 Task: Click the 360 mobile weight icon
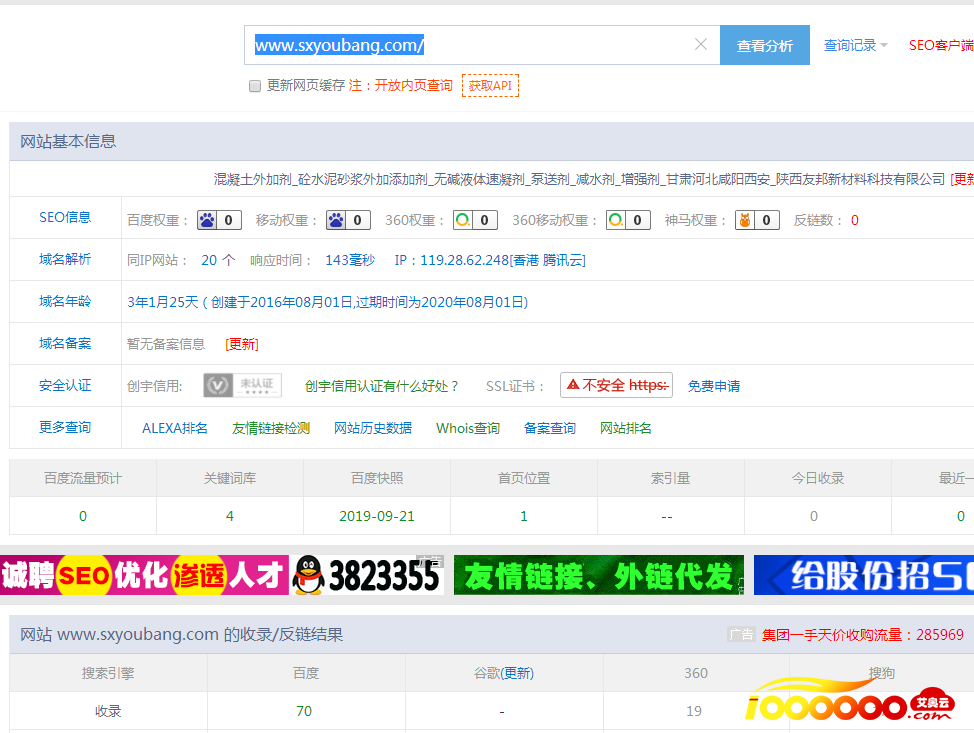coord(616,220)
